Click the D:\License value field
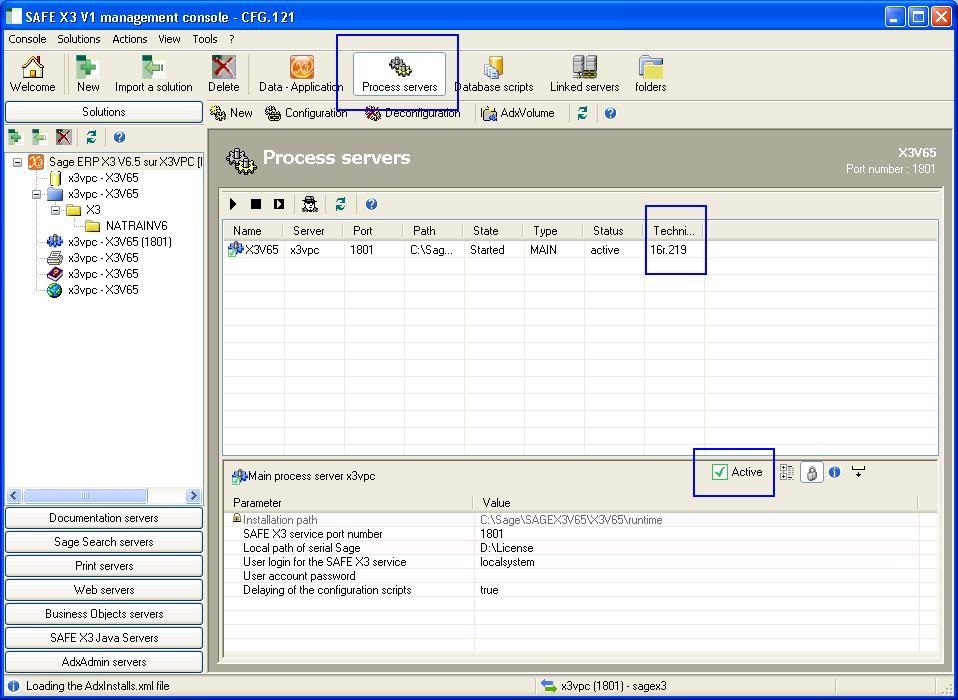Viewport: 958px width, 700px height. [697, 548]
